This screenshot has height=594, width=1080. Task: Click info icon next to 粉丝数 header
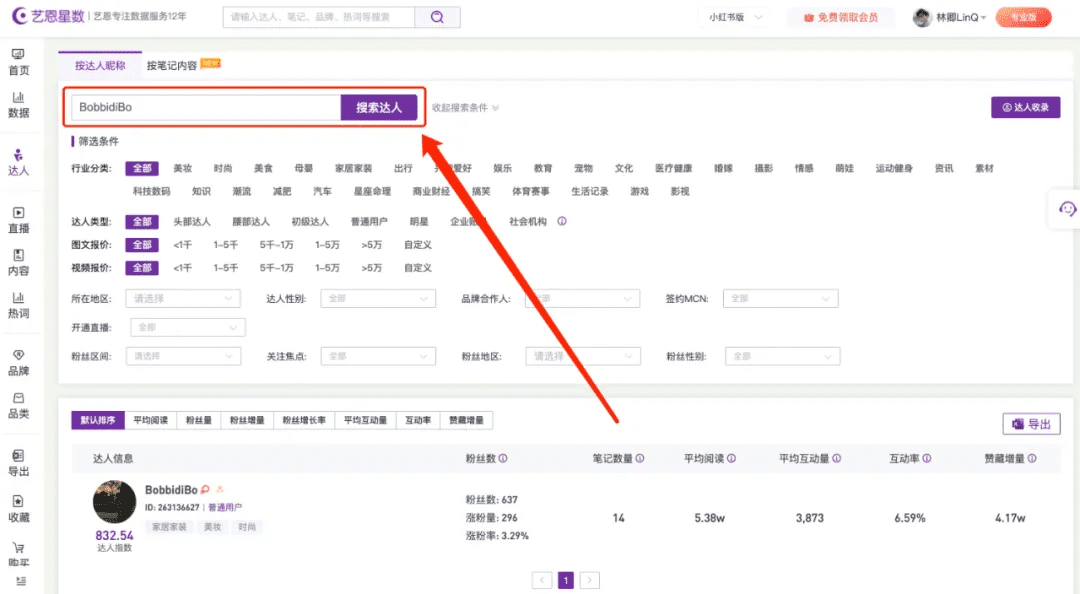tap(503, 458)
